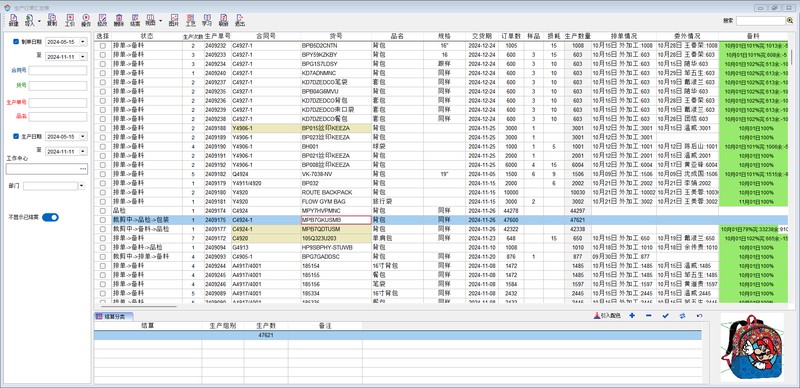This screenshot has height=388, width=800.
Task: Check the select box for order 2409175
Action: 103,220
